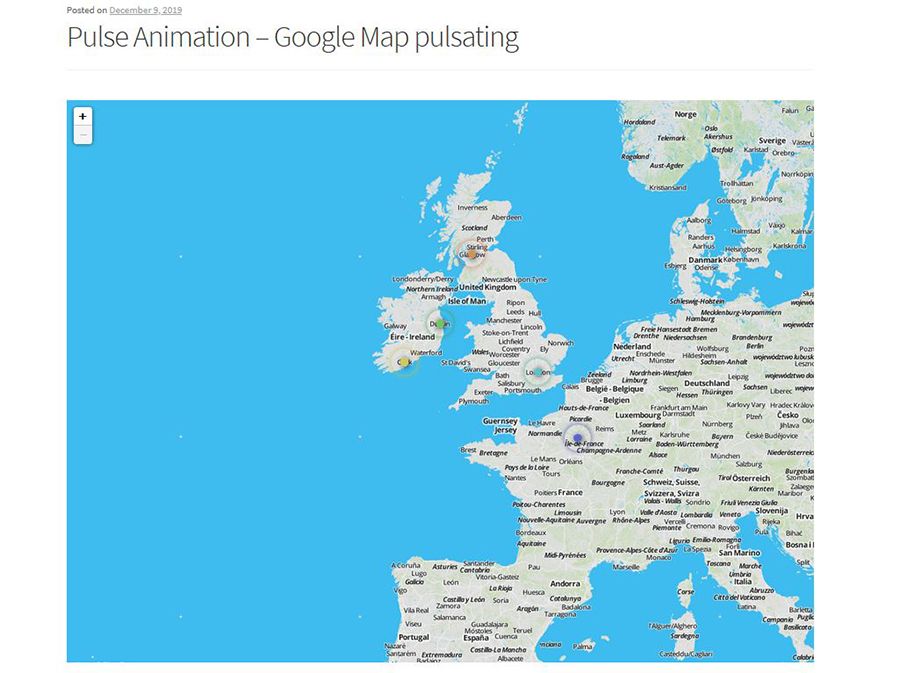
Task: Click the Isle of Man label
Action: pos(467,301)
